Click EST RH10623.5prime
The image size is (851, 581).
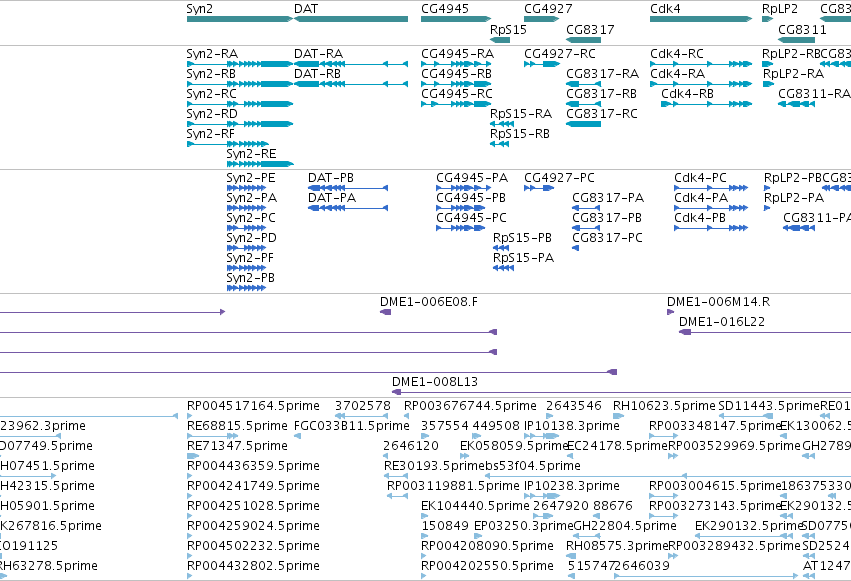click(x=664, y=406)
